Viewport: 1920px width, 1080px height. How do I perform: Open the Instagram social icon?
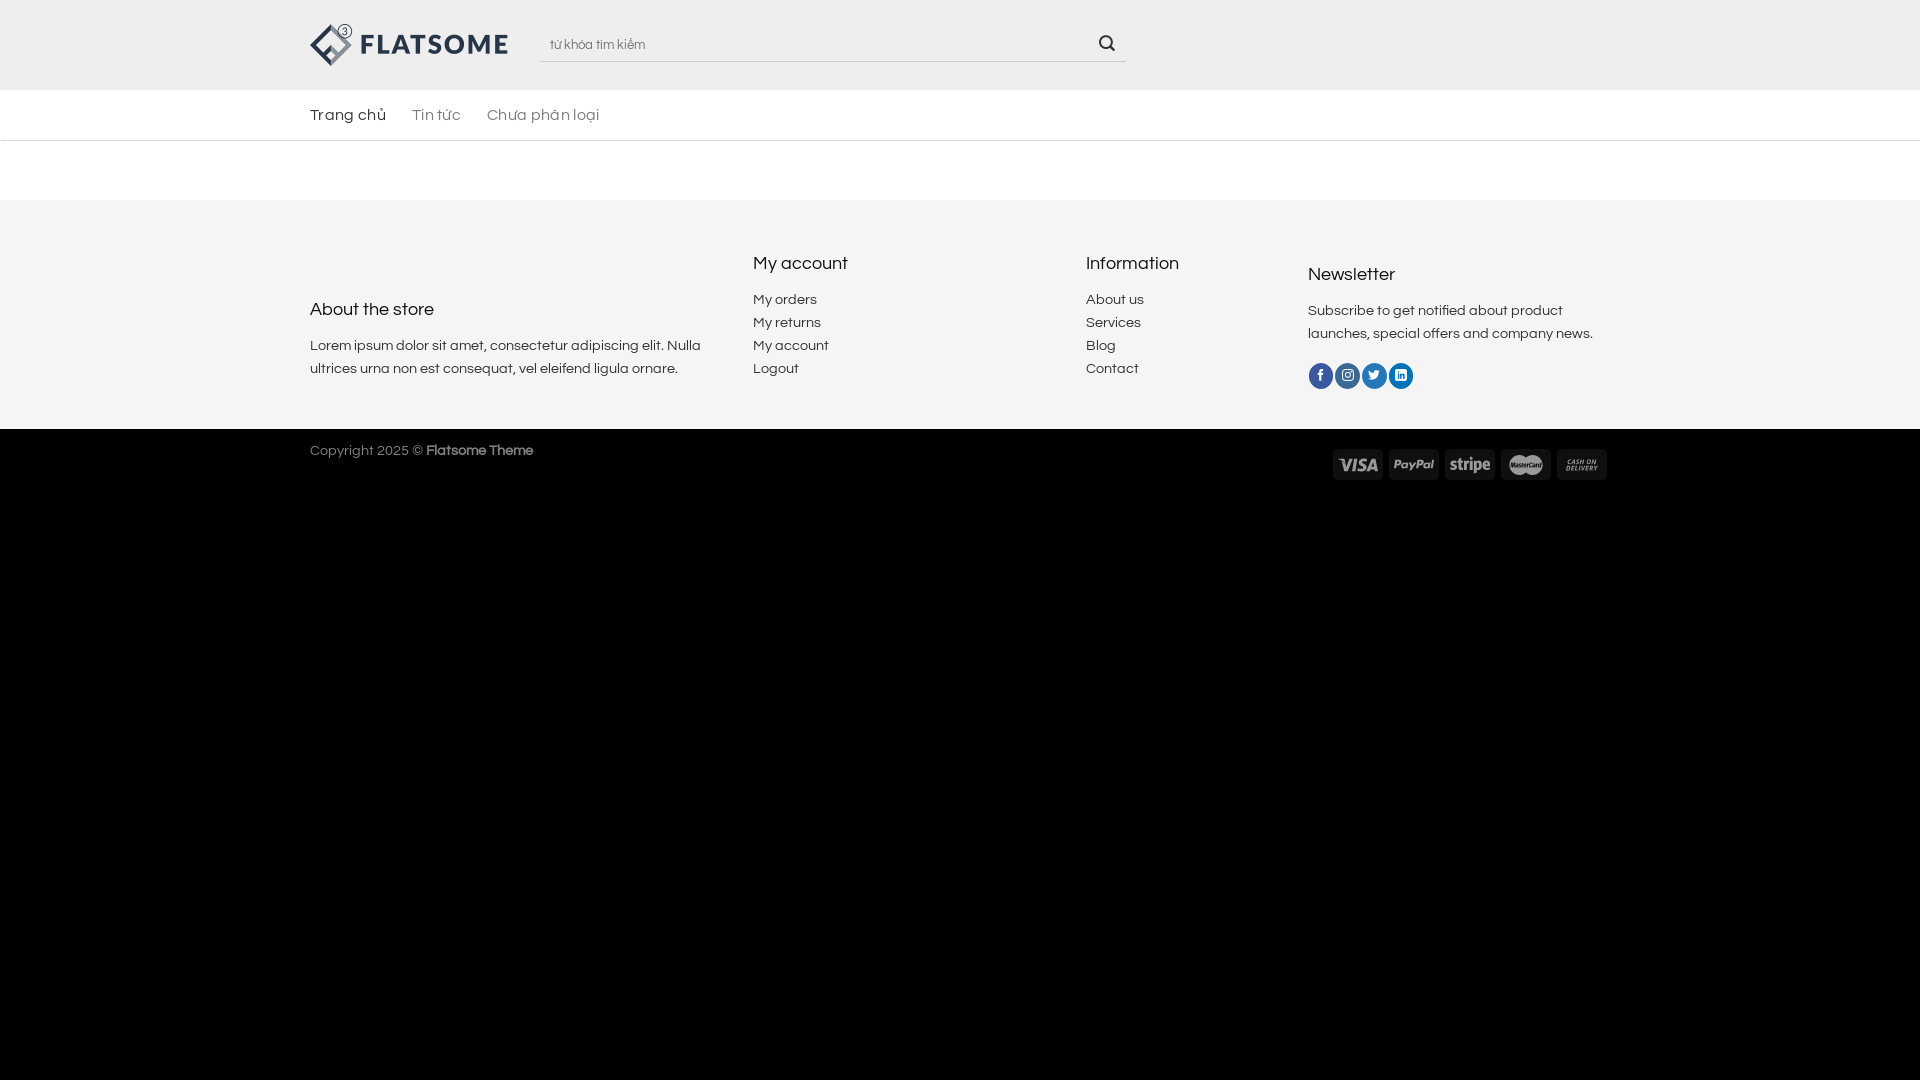point(1347,376)
